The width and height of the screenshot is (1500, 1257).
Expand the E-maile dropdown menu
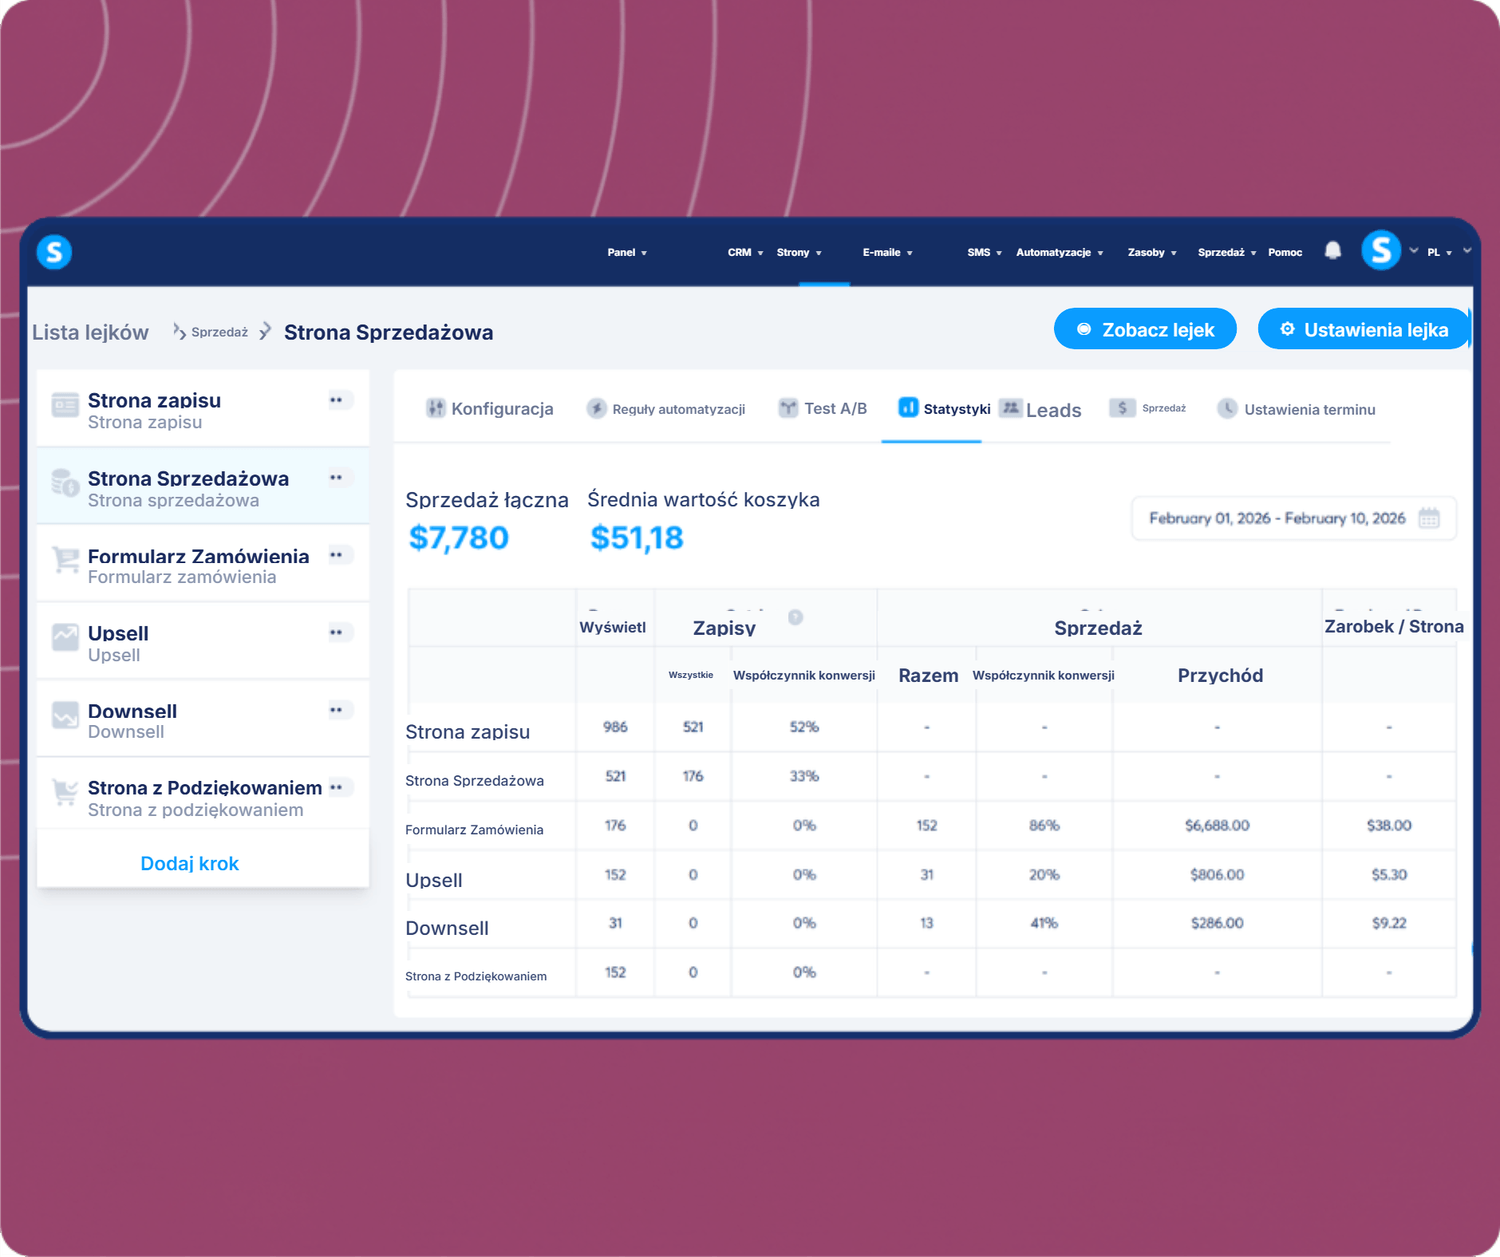[x=888, y=252]
